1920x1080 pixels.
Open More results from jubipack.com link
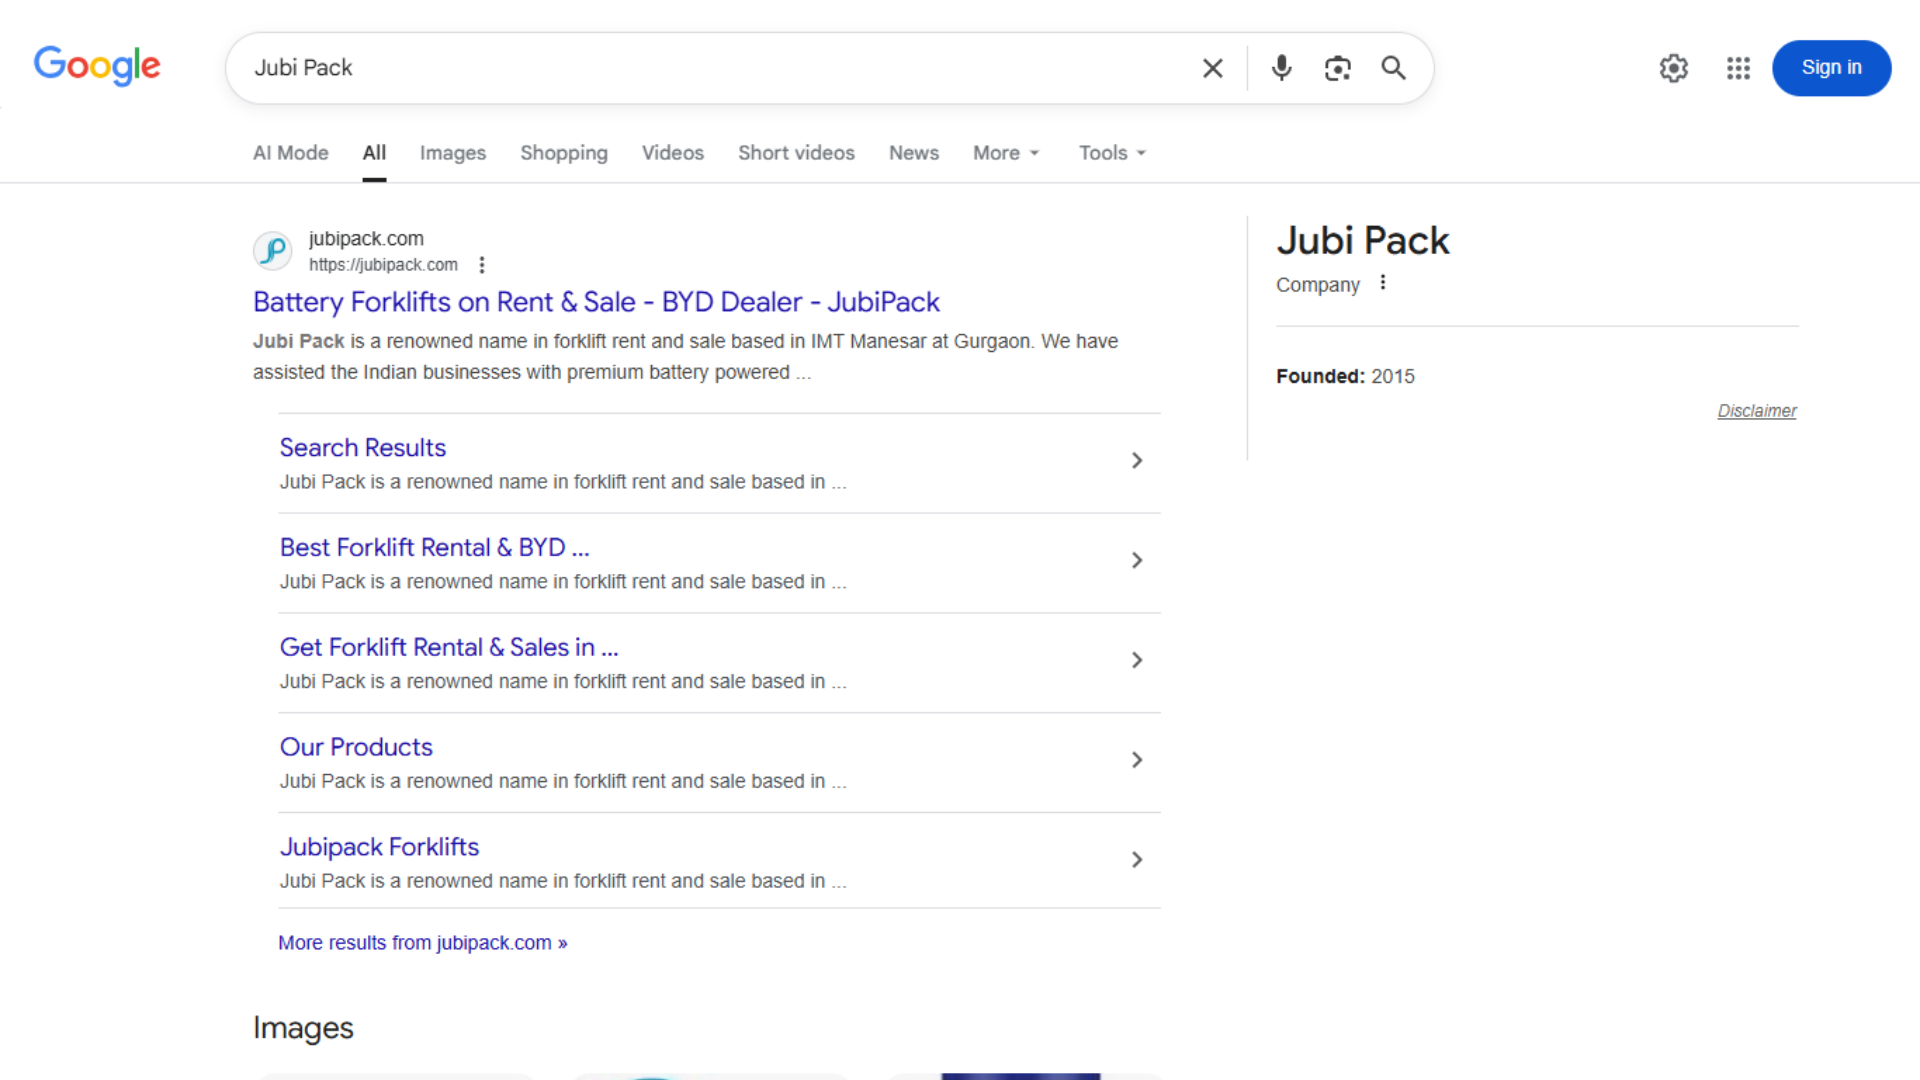(422, 943)
